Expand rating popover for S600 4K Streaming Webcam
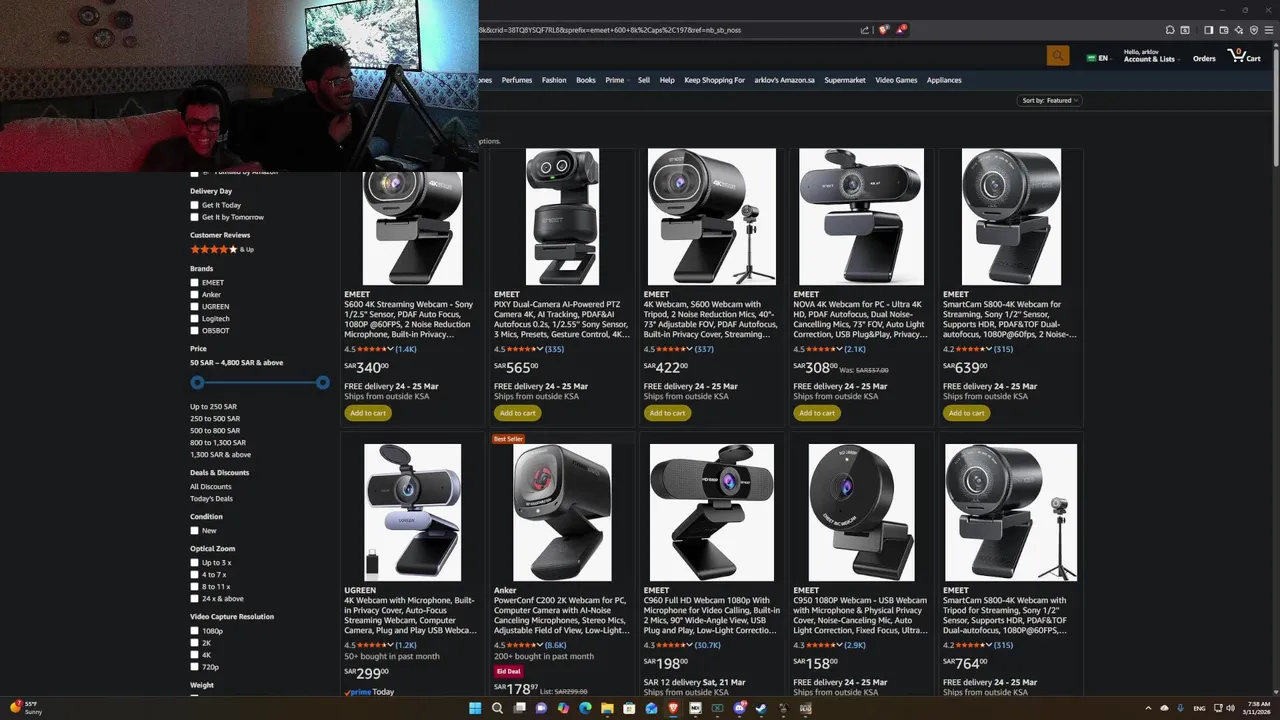Screen dimensions: 1280x720 click(x=390, y=349)
